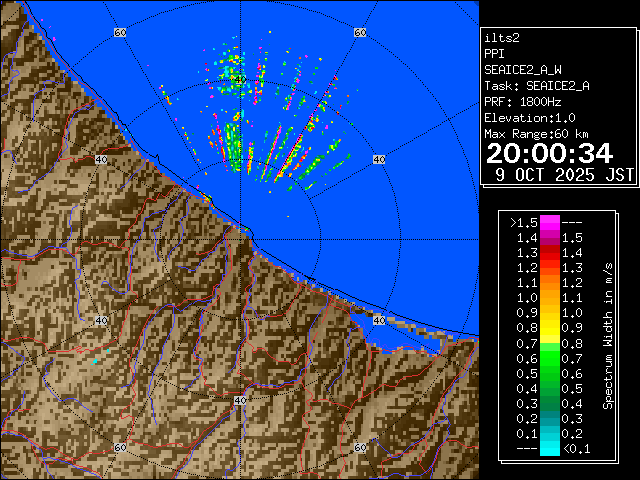Click the PPI scan type label
The width and height of the screenshot is (640, 480).
pyautogui.click(x=494, y=53)
